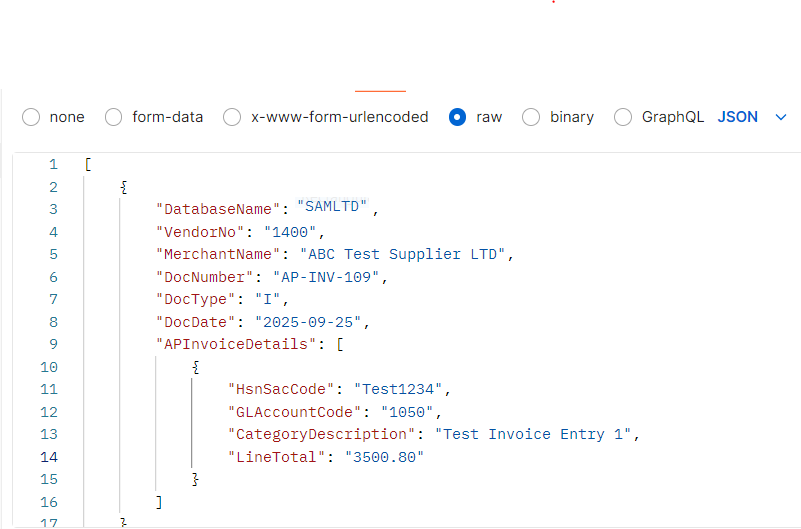The height and width of the screenshot is (529, 801).
Task: Switch body type to binary
Action: pyautogui.click(x=532, y=117)
